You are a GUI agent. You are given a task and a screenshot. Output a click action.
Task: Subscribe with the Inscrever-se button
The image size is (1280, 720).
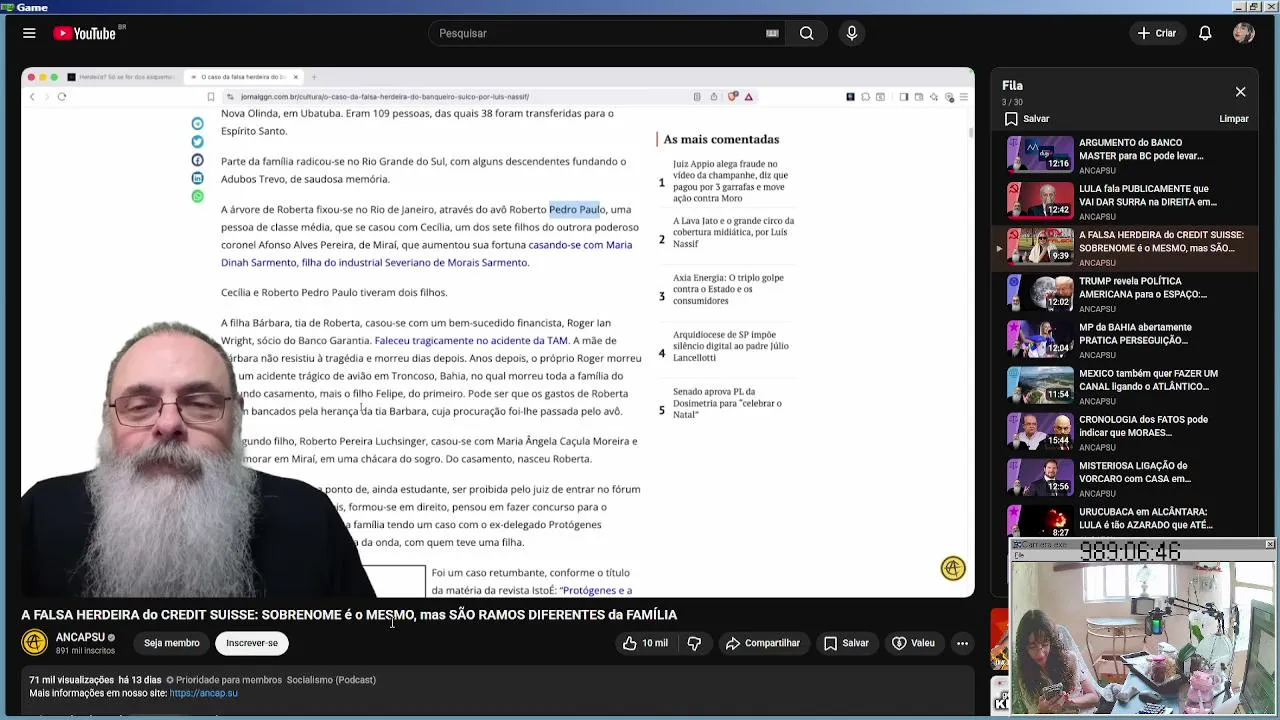click(x=252, y=643)
